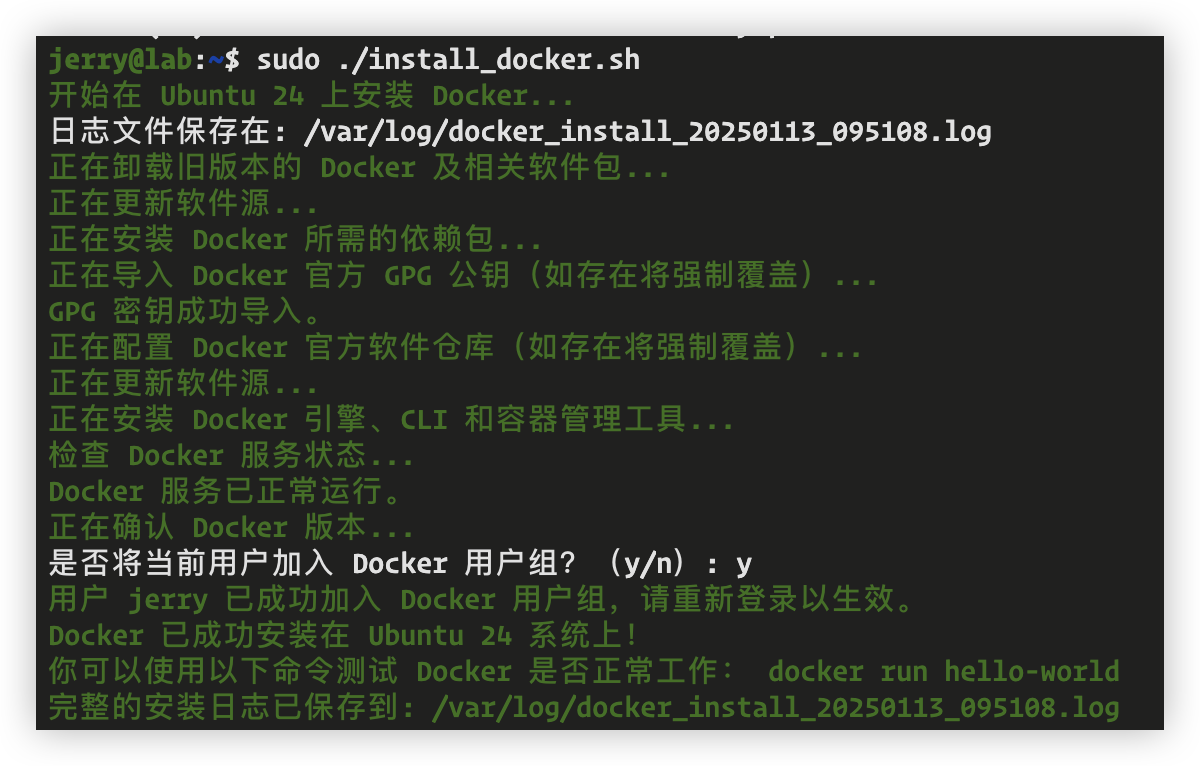Click the user jerry added to Docker group line
This screenshot has height=766, width=1200.
481,600
